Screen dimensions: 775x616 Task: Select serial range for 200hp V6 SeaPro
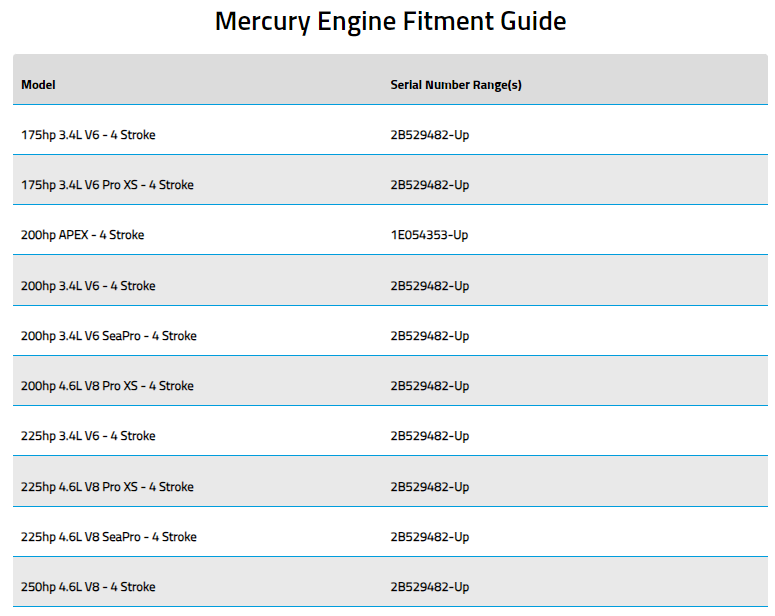coord(430,336)
